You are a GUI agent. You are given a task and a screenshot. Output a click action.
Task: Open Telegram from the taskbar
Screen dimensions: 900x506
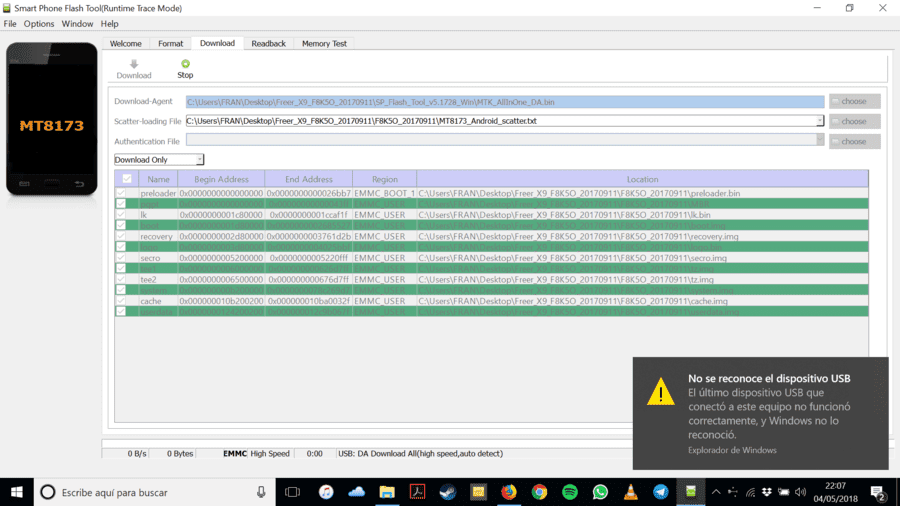click(x=661, y=492)
